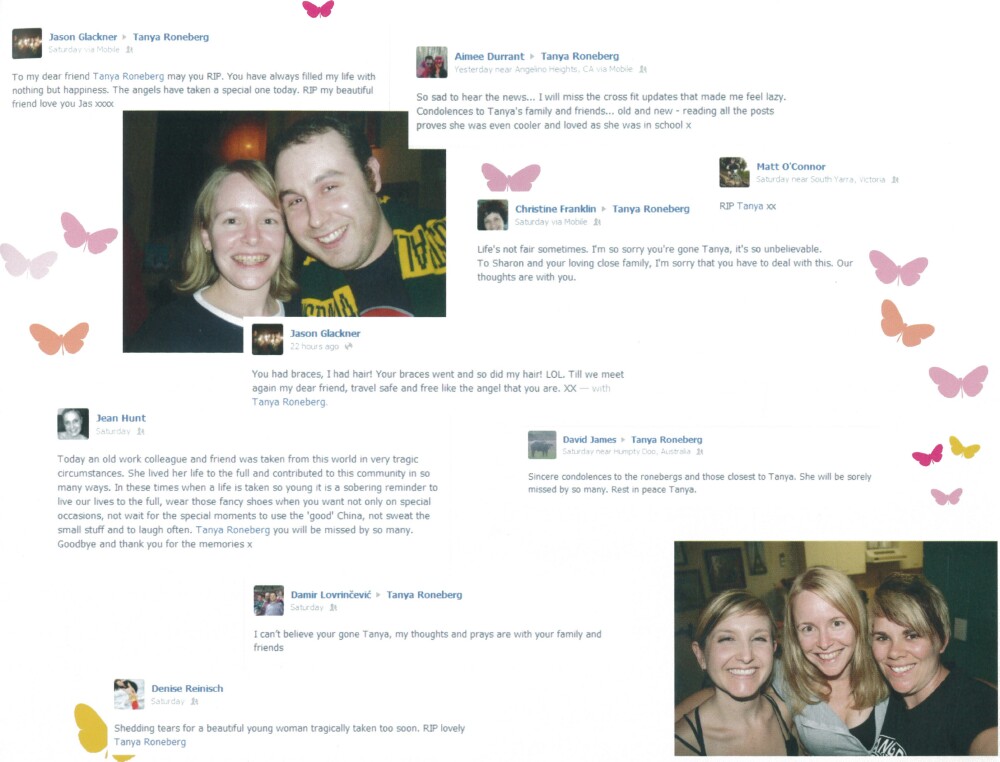Click the '22 hours ago' timestamp
This screenshot has height=762, width=1000.
314,346
